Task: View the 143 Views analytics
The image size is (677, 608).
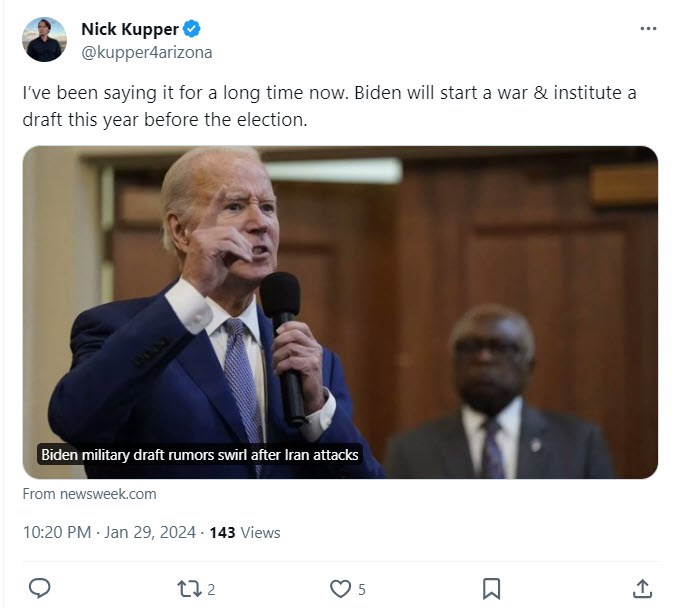Action: (244, 532)
